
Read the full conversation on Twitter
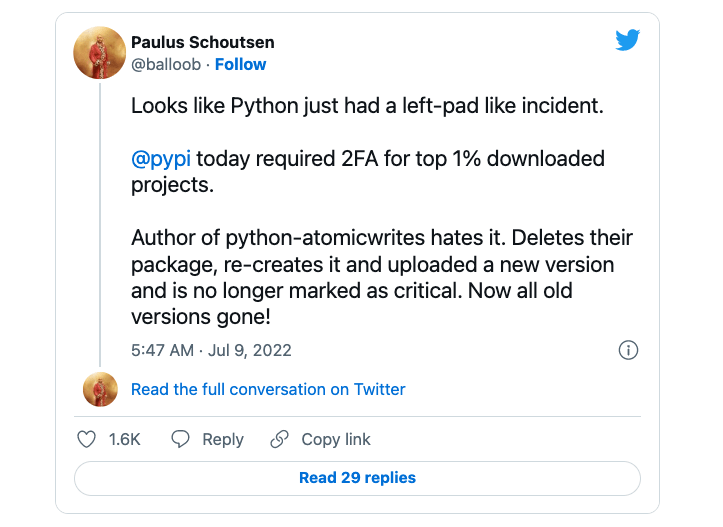268,389
